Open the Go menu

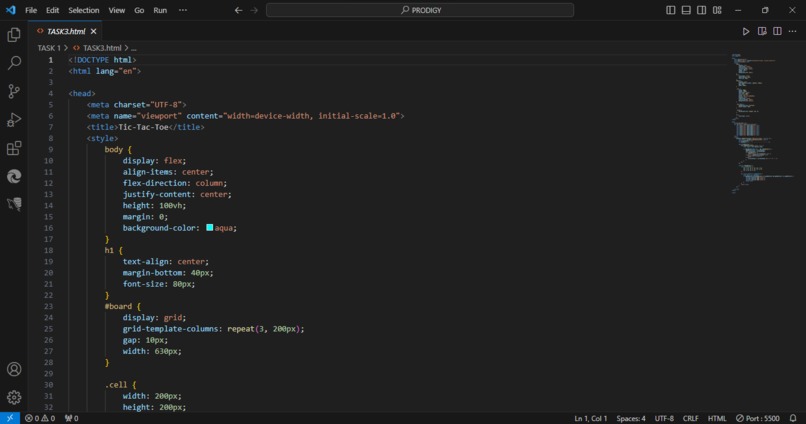click(139, 10)
